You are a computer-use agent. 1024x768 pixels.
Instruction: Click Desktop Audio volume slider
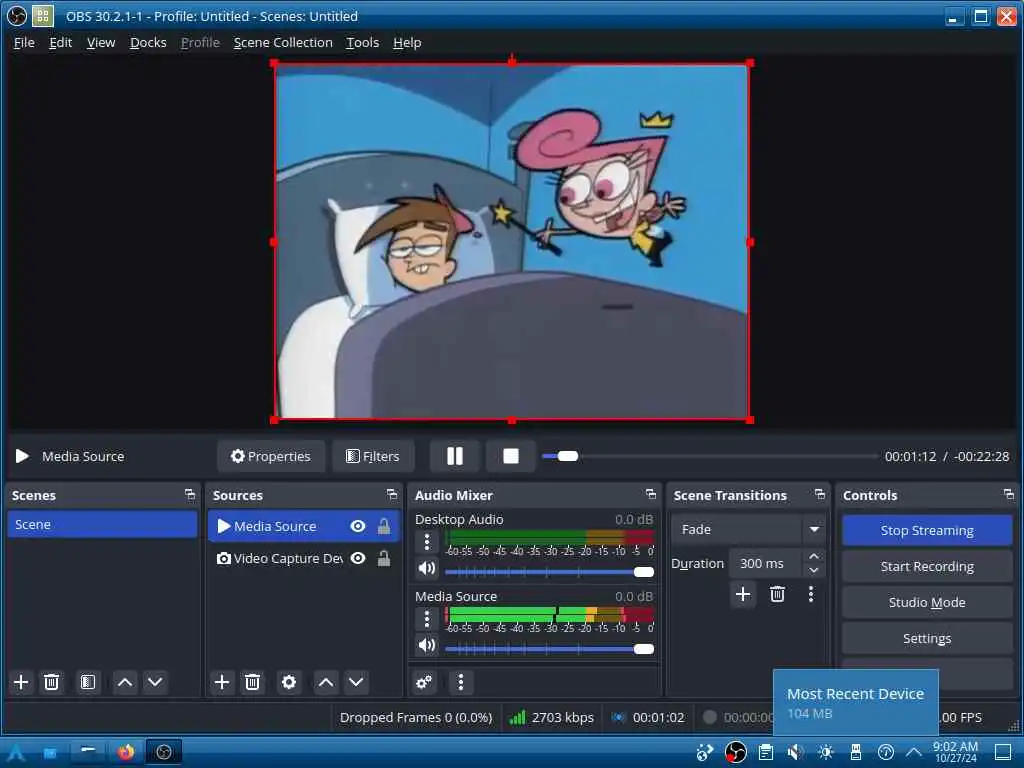[549, 572]
